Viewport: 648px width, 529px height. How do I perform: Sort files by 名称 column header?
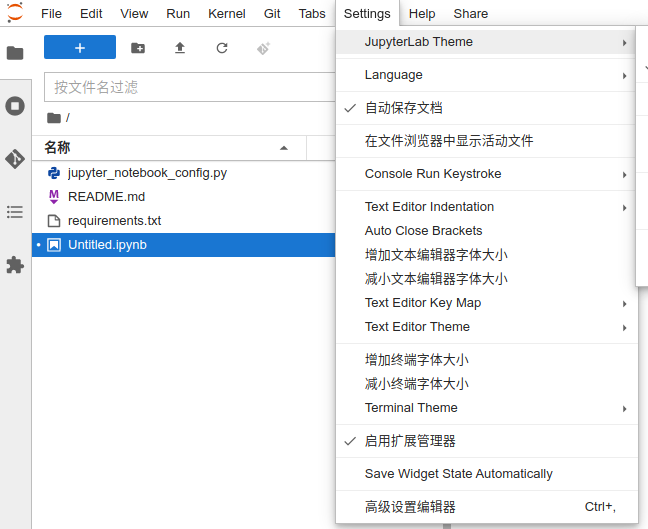point(169,148)
